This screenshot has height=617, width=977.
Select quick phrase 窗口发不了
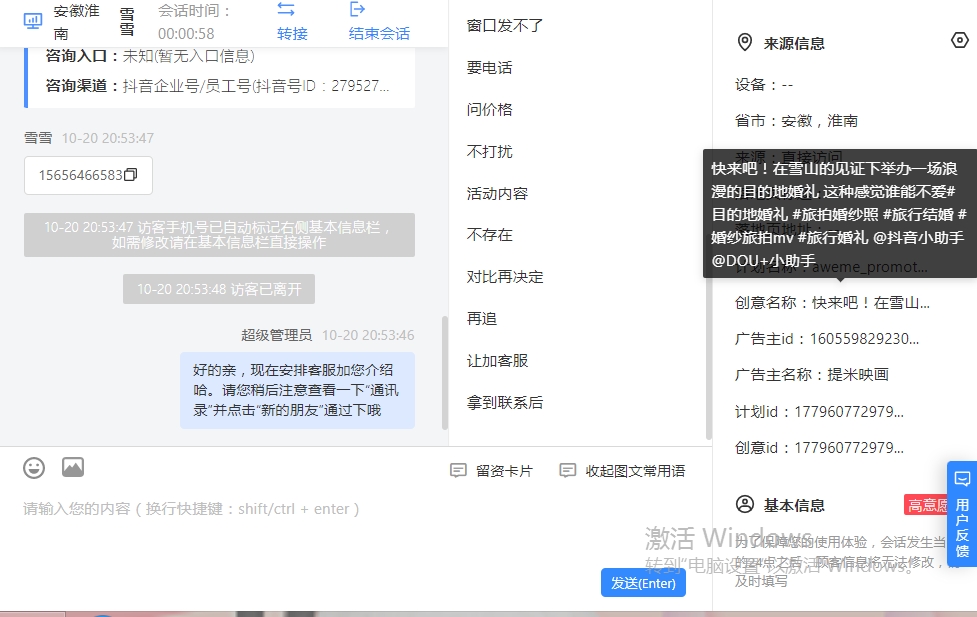[505, 26]
